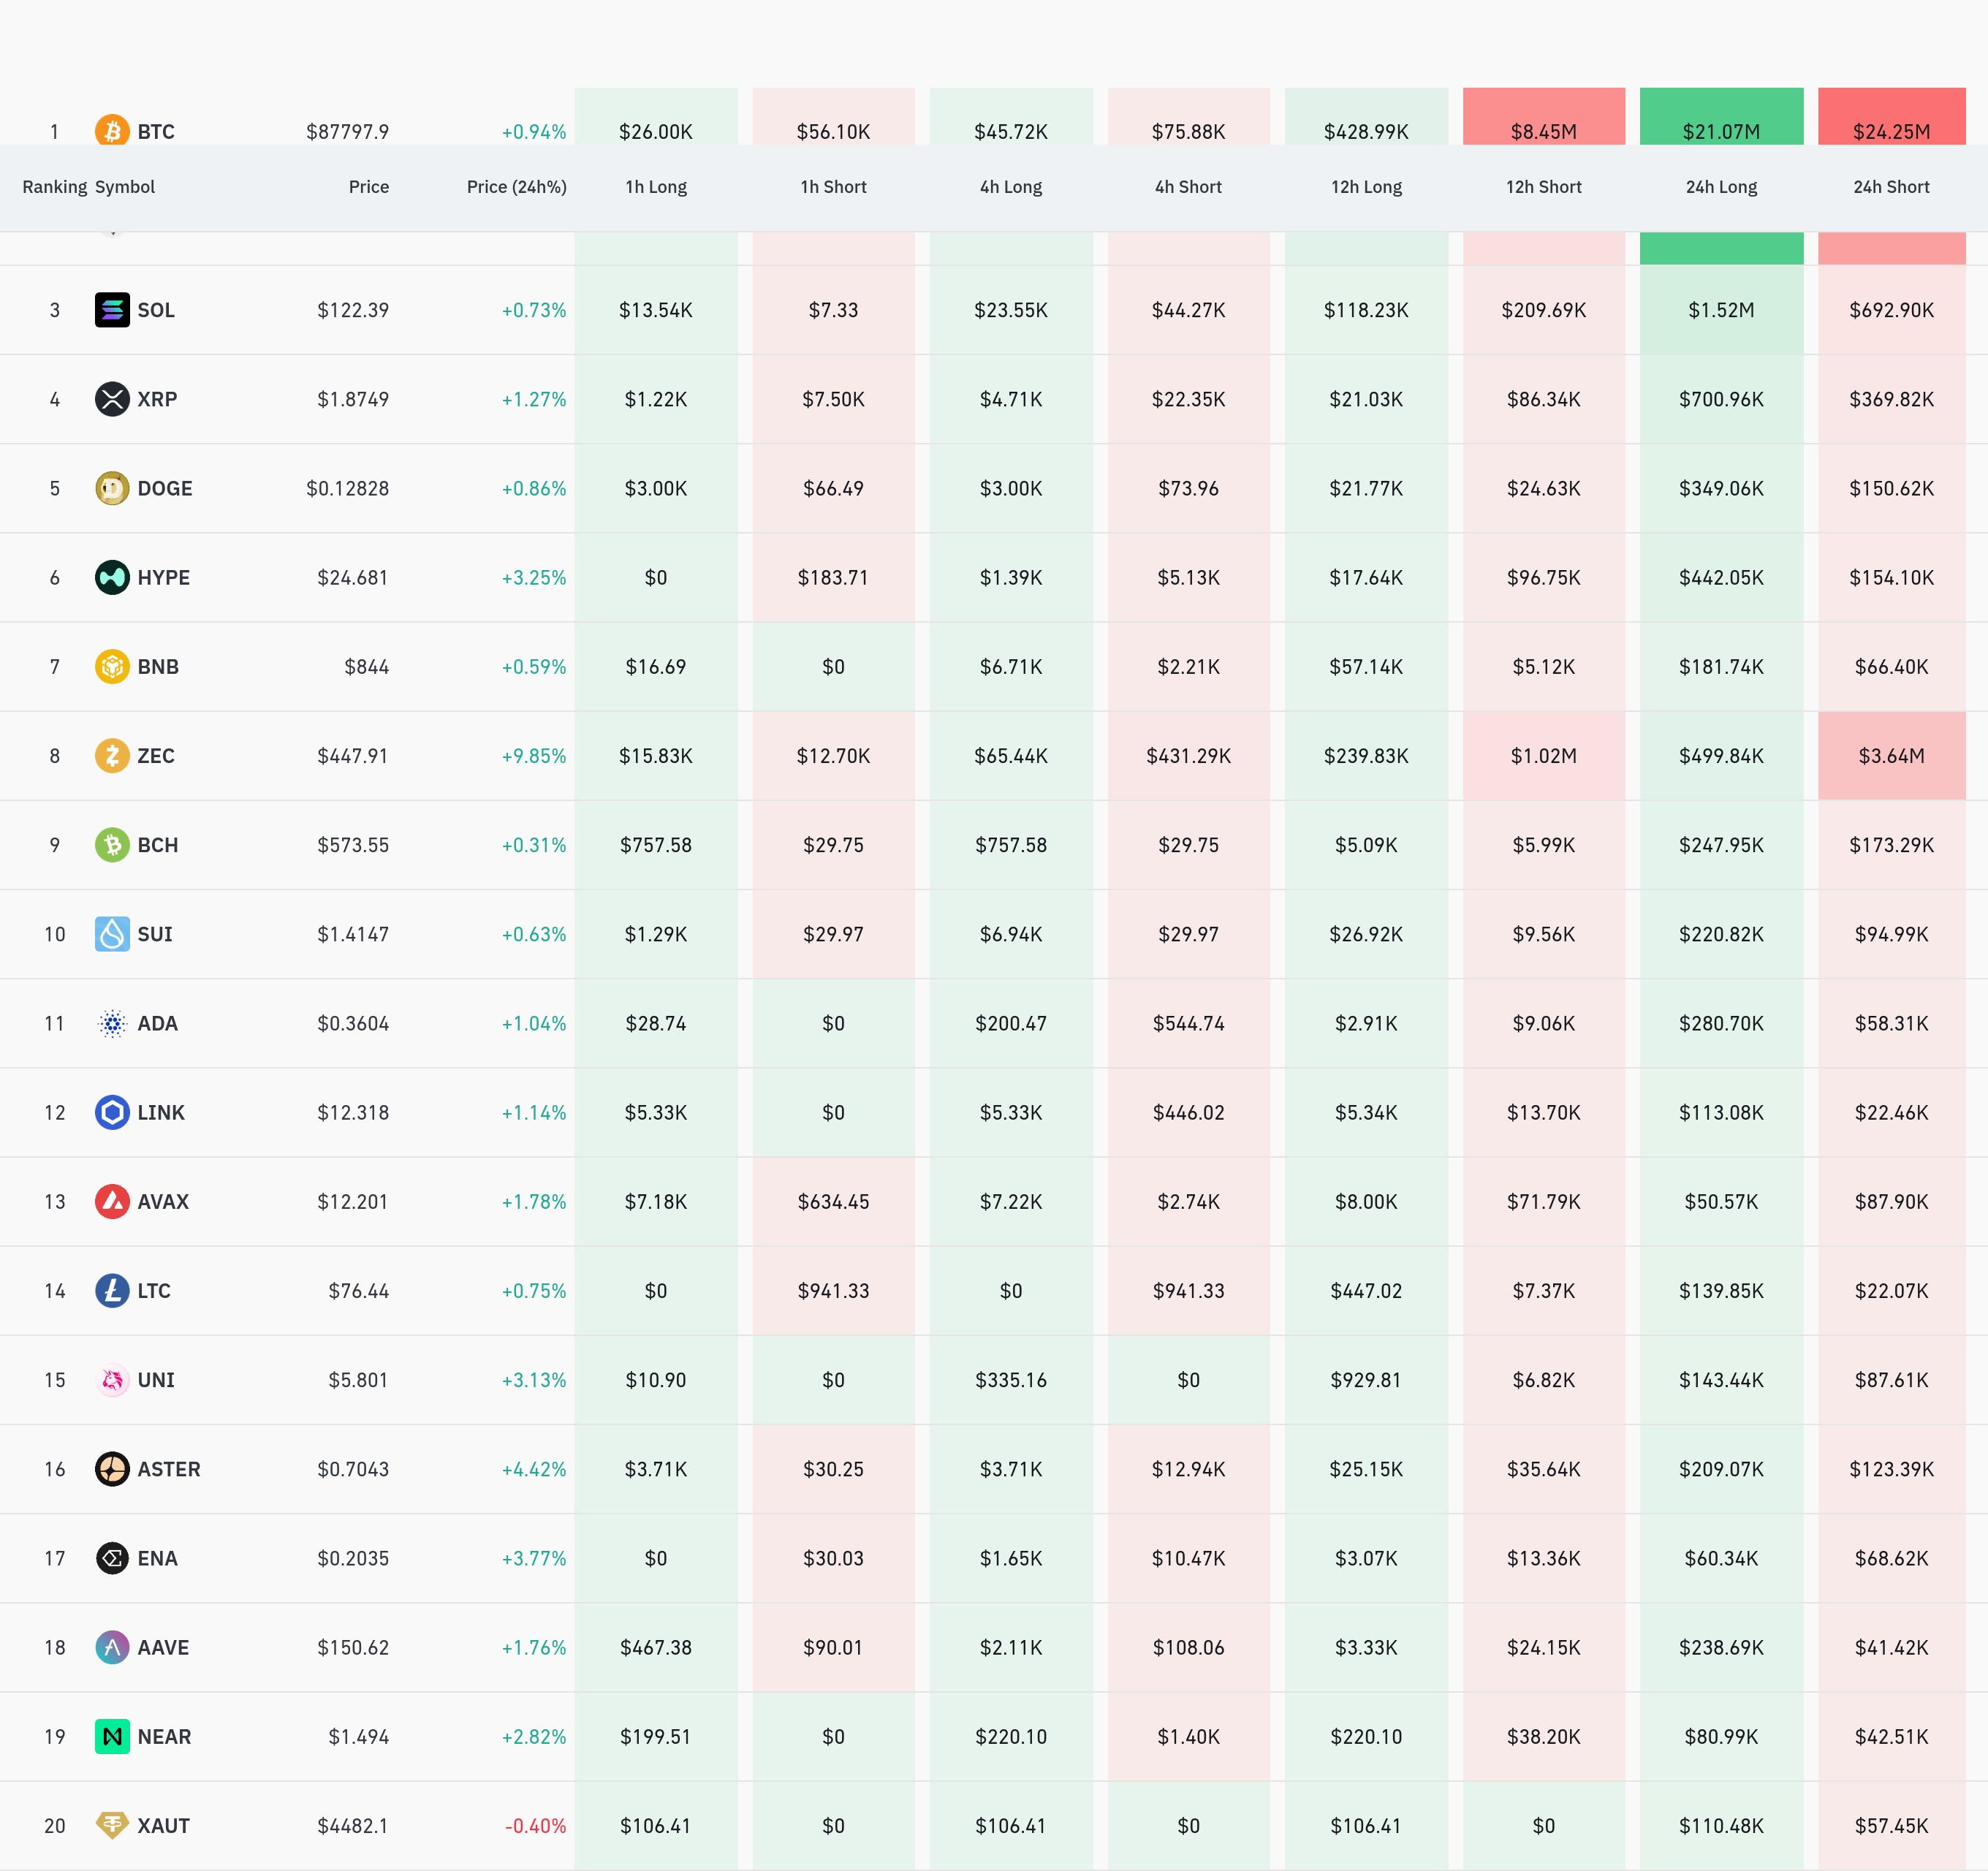Click the Uniswap UNI icon

(x=112, y=1380)
